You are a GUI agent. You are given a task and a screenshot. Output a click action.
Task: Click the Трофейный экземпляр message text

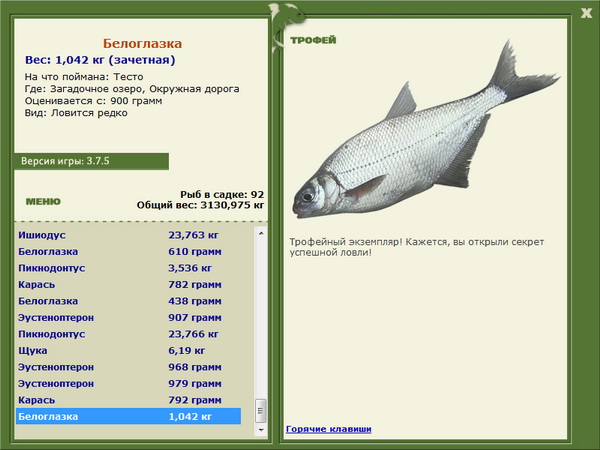416,247
